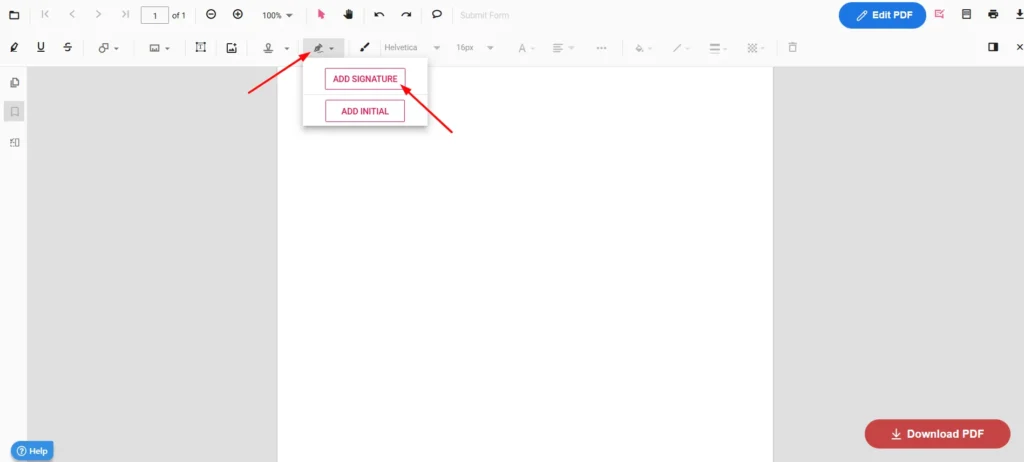Collapse the signature tool dropdown arrow
The height and width of the screenshot is (462, 1024).
[332, 48]
